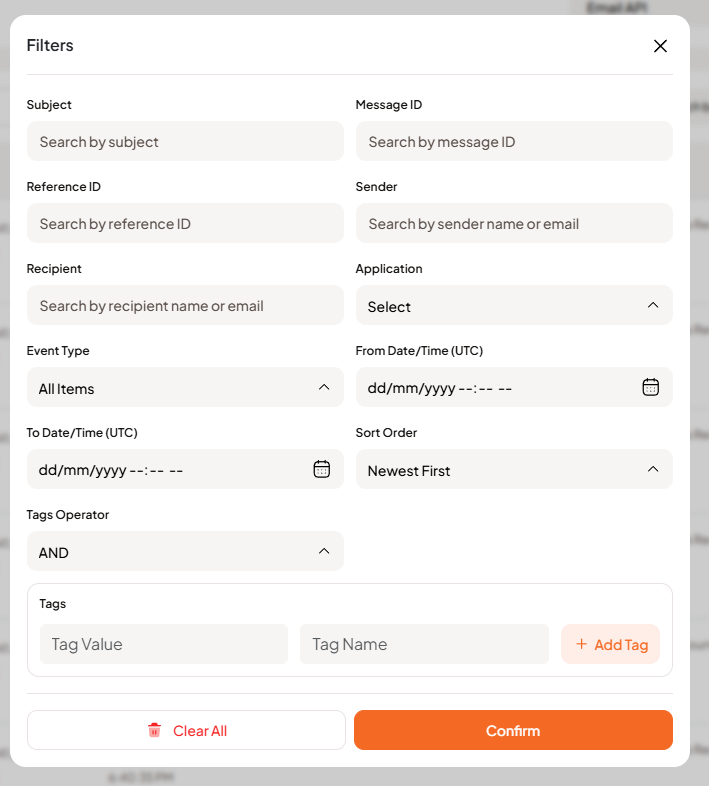Screen dimensions: 709x786
Task: Click the plus icon on Add Tag
Action: pos(581,644)
